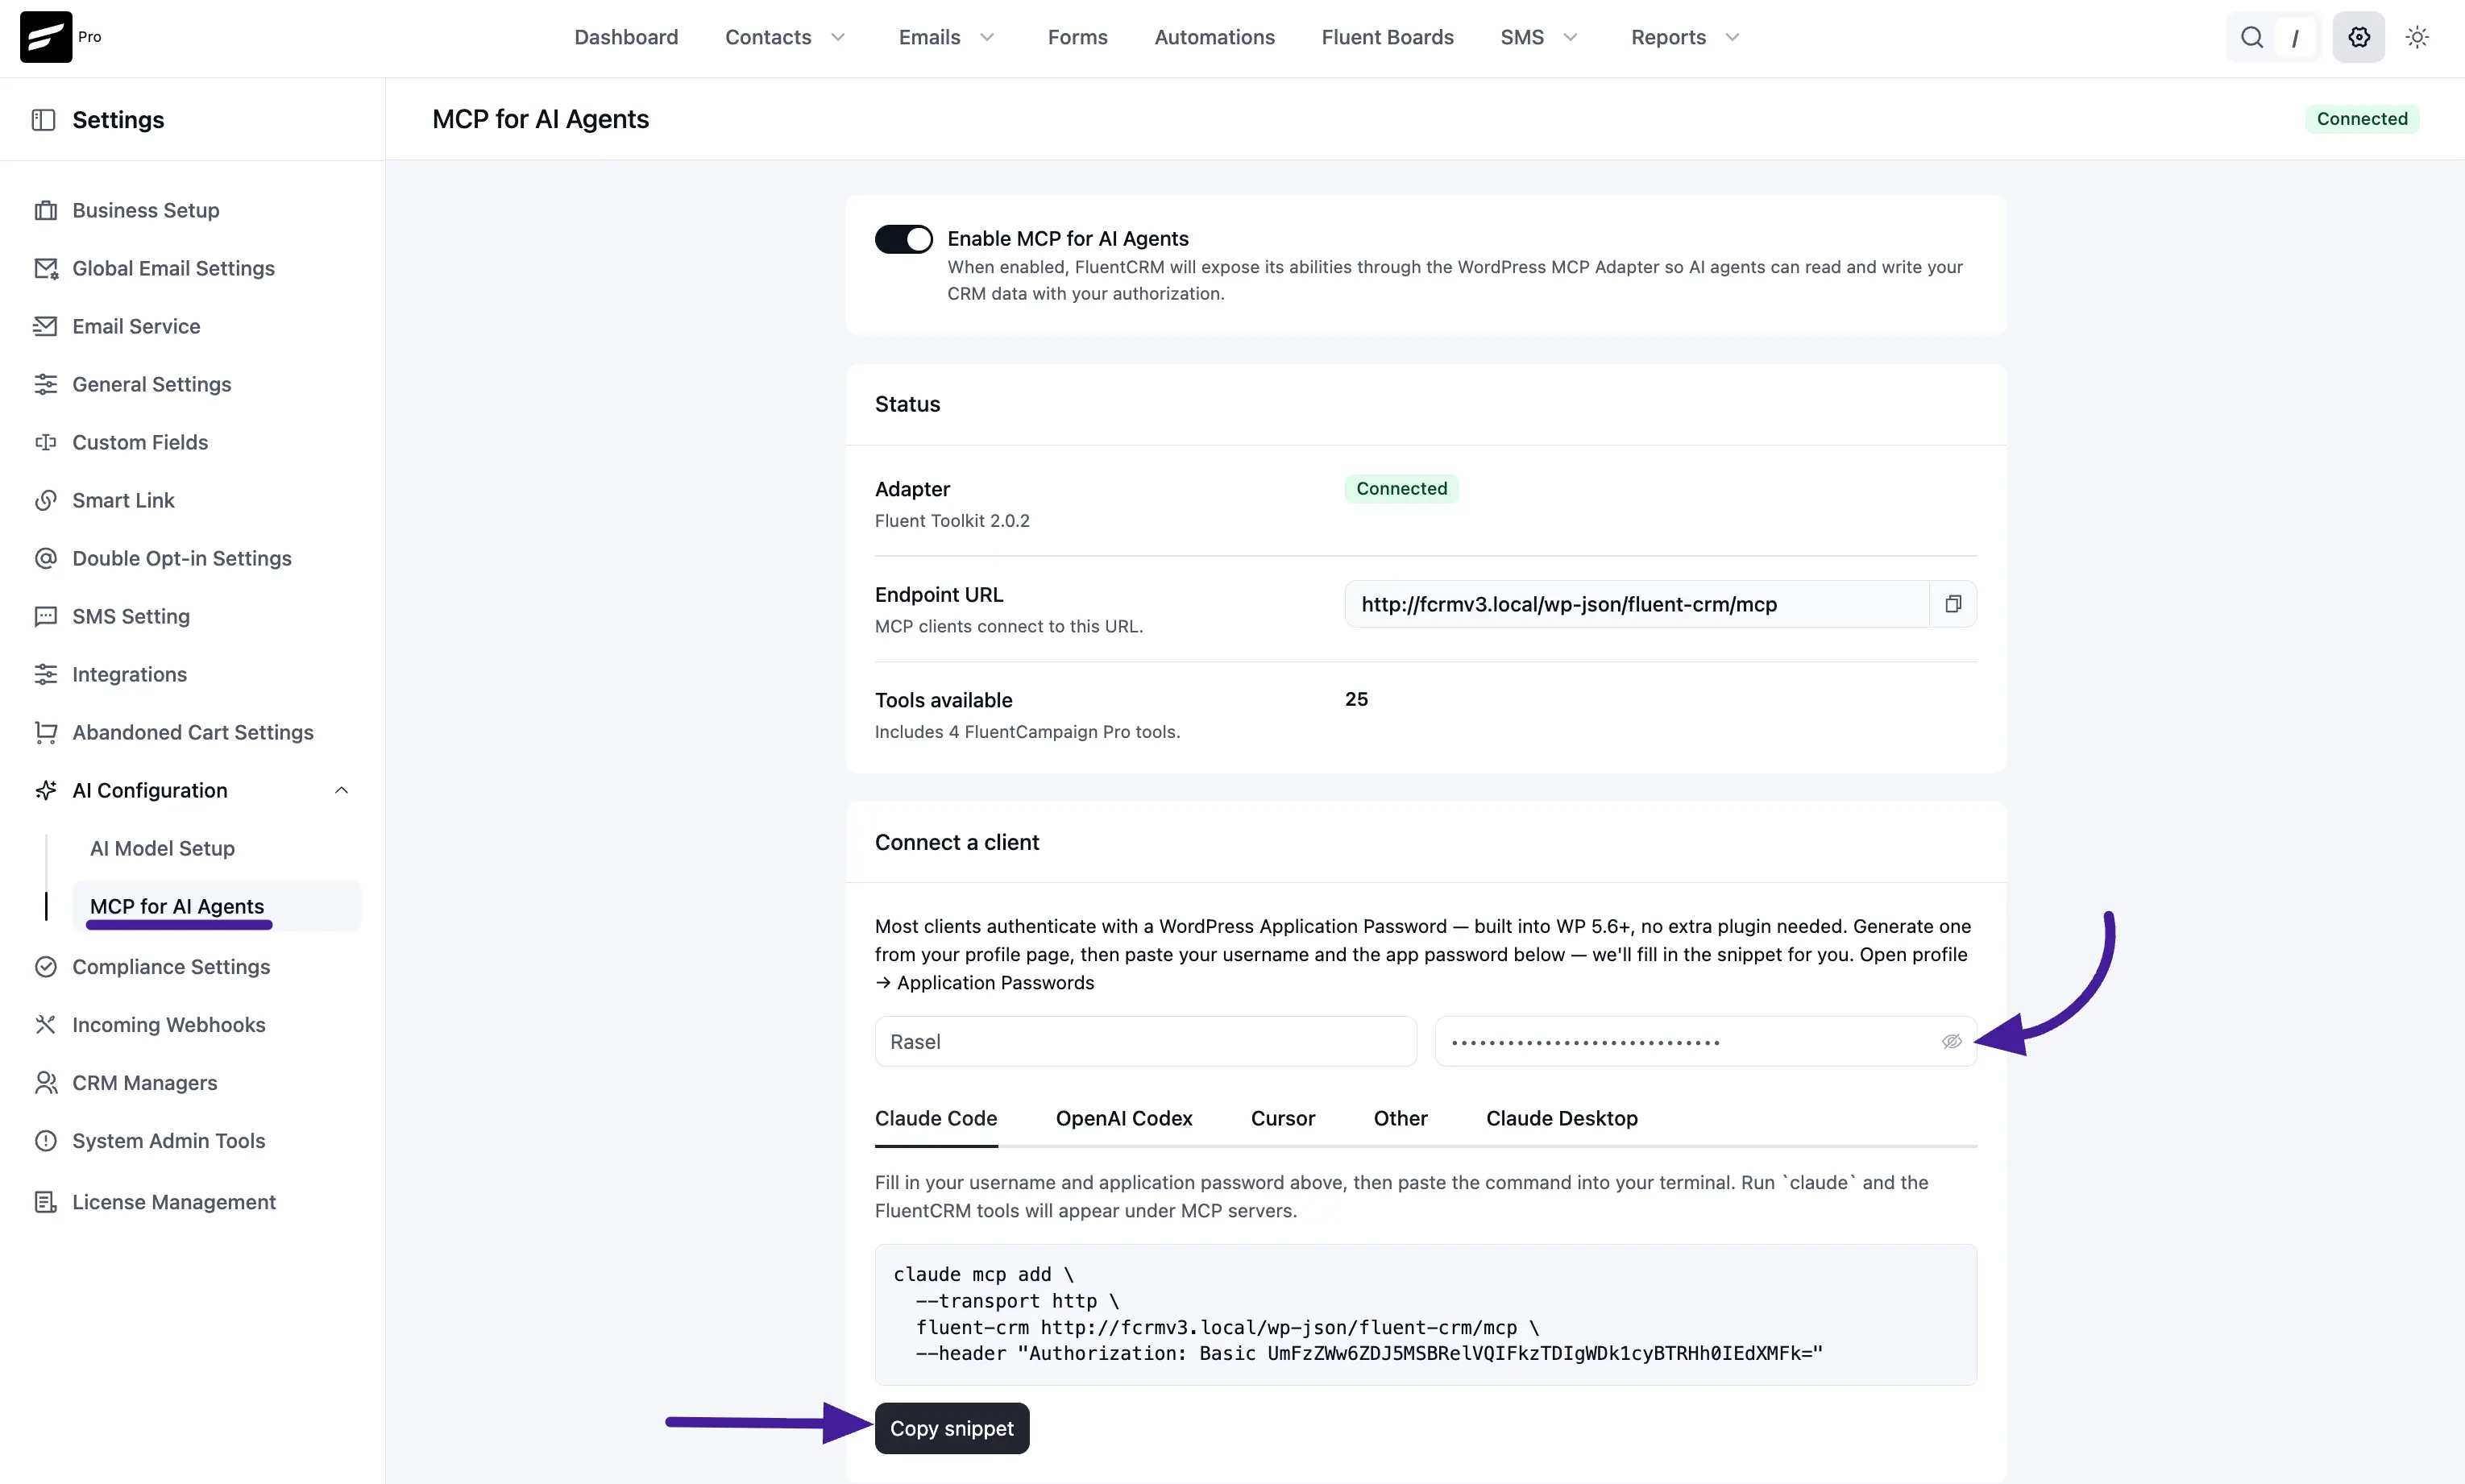Click the Tools available count 25
This screenshot has height=1484, width=2465.
click(x=1356, y=699)
